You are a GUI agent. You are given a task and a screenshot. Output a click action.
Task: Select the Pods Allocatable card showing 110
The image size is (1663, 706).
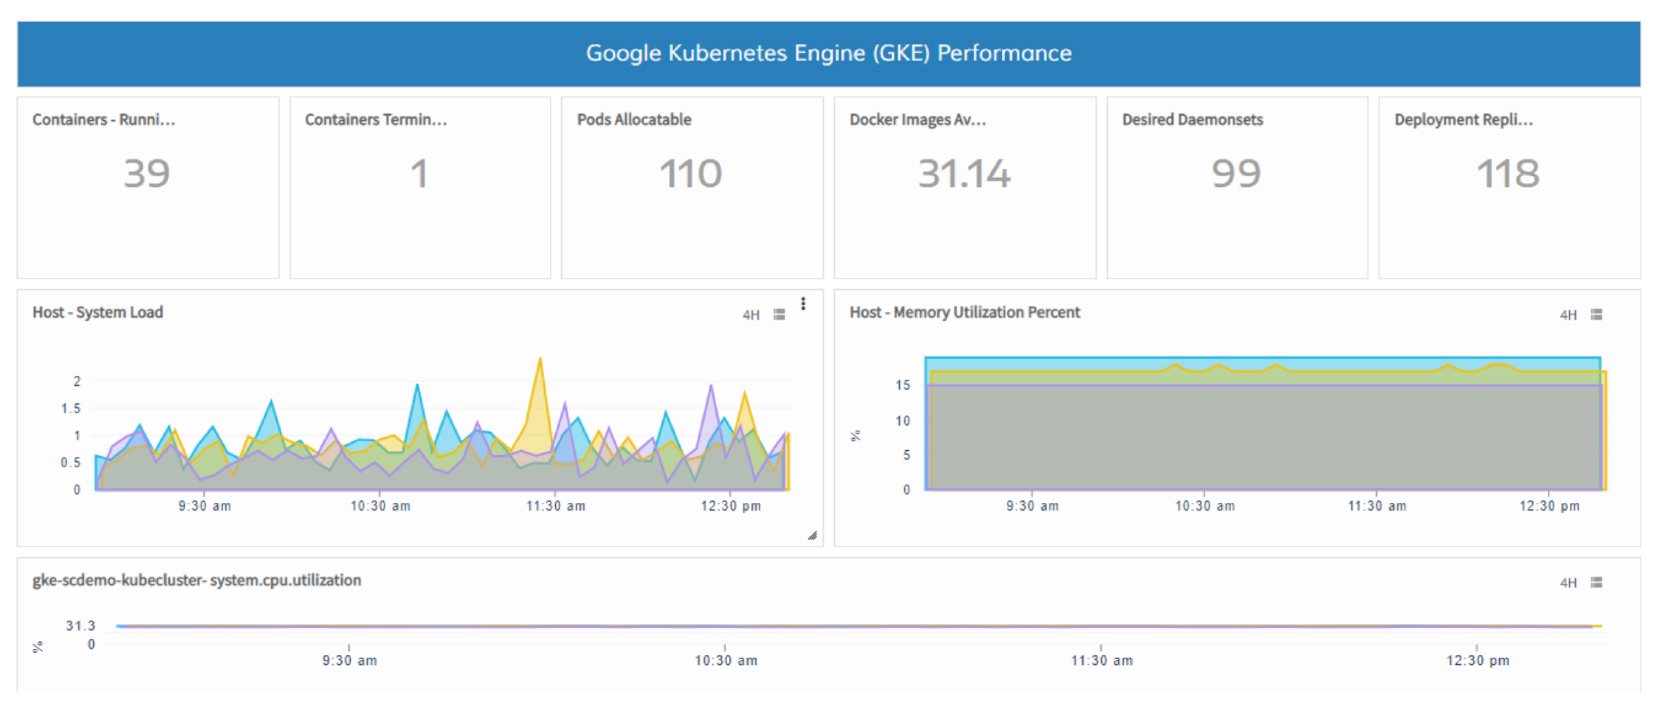(x=692, y=187)
